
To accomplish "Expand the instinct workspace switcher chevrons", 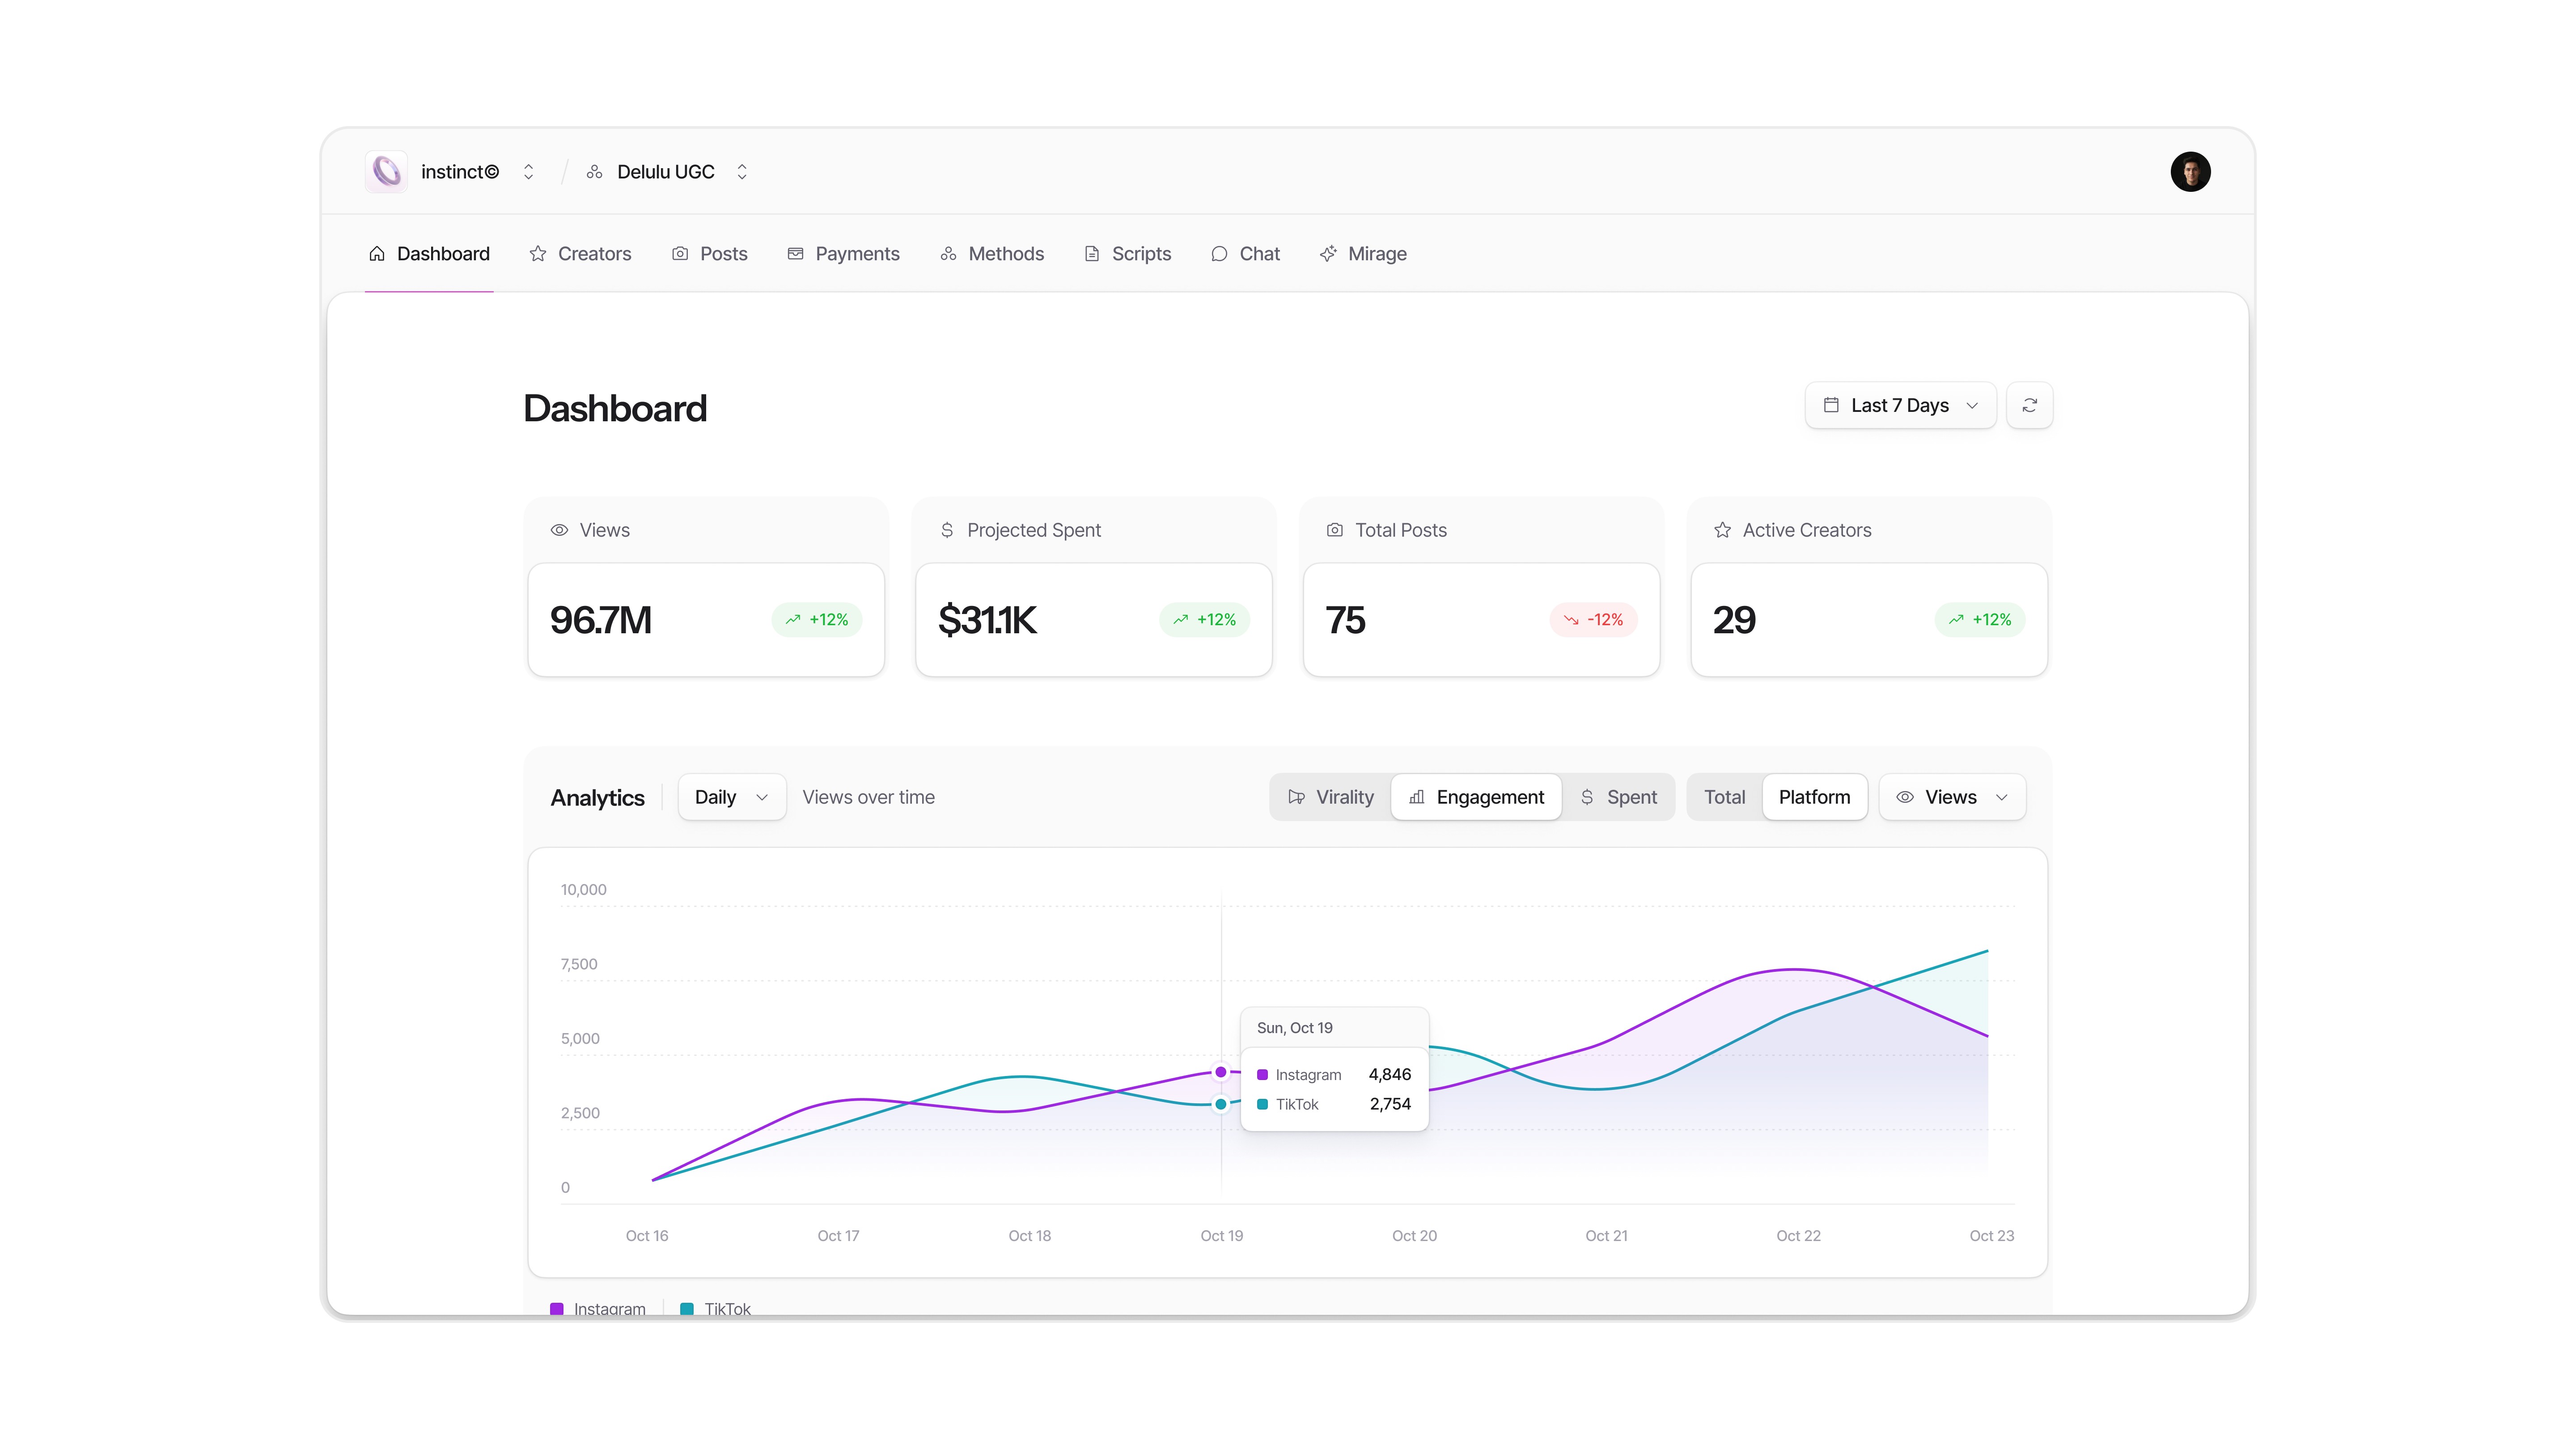I will 528,172.
